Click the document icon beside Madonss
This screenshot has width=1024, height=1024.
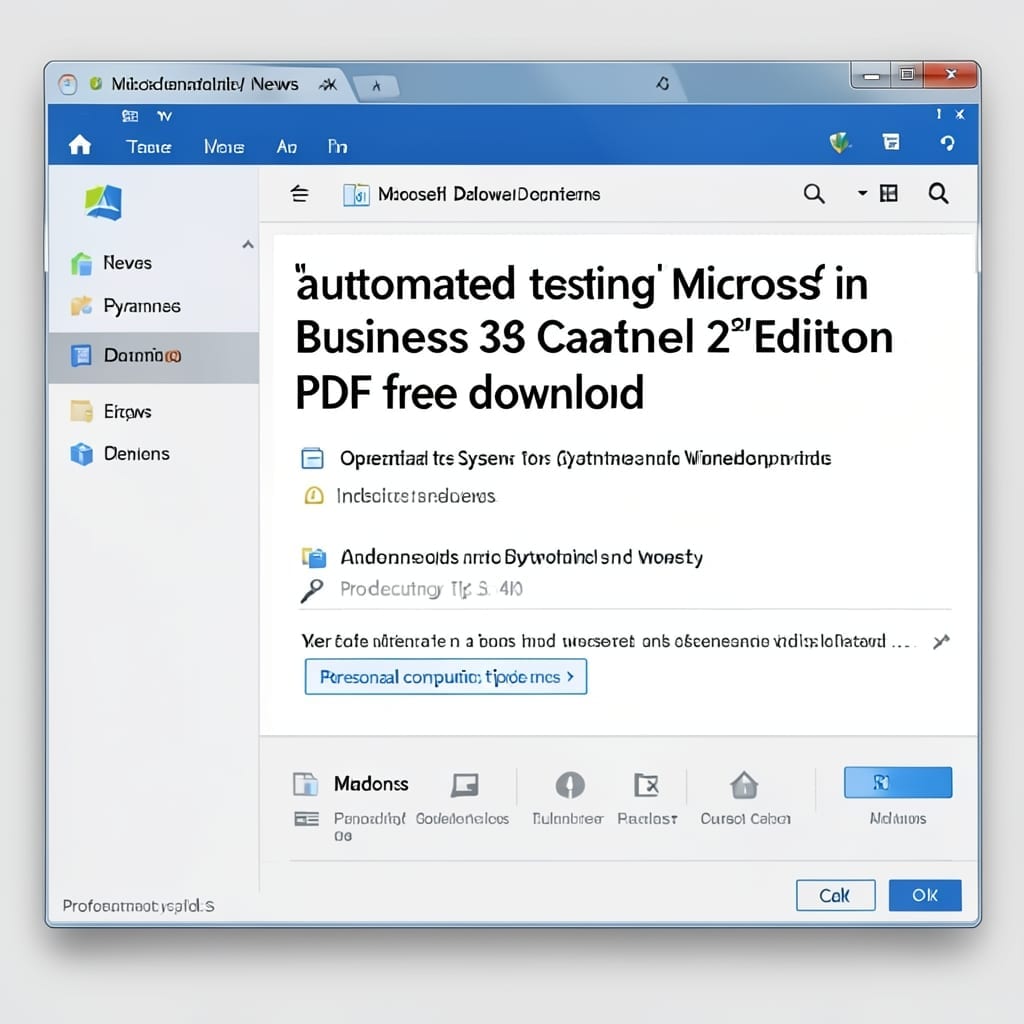pos(305,784)
